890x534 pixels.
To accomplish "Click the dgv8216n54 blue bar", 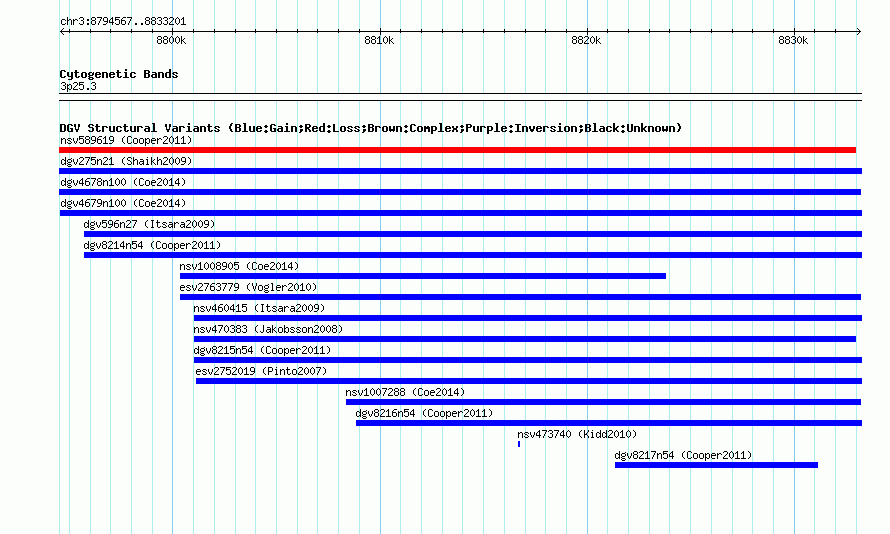I will click(609, 423).
